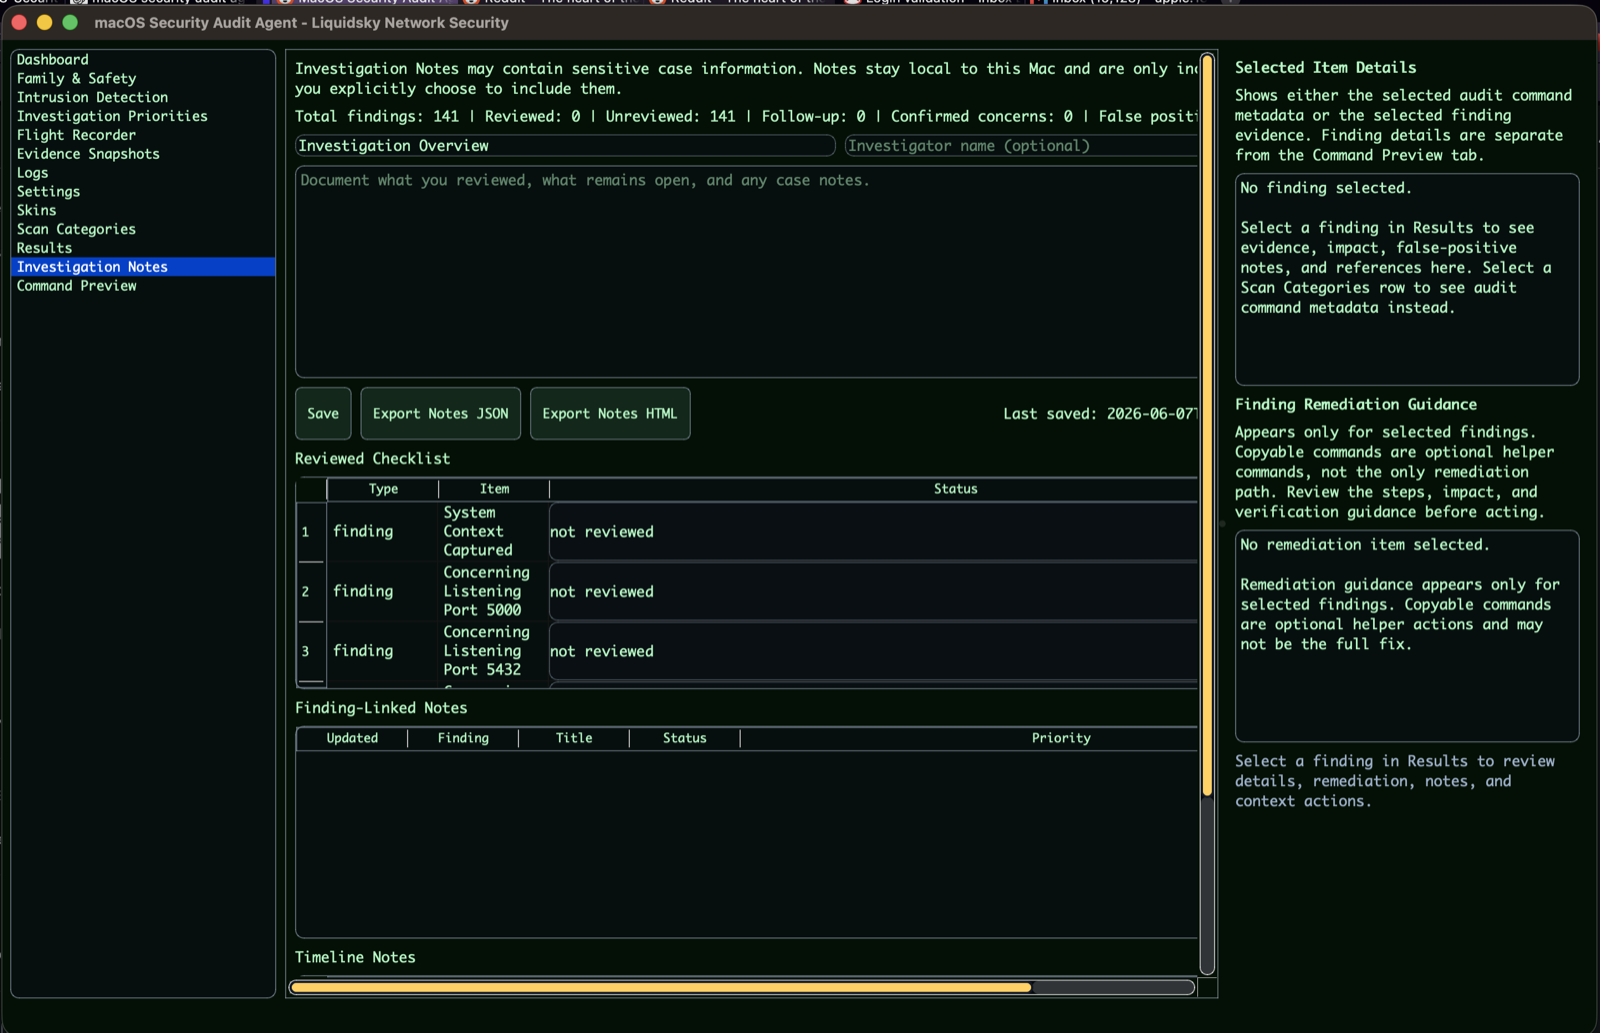Select Concerning Listening Port 5432 row

tap(747, 651)
